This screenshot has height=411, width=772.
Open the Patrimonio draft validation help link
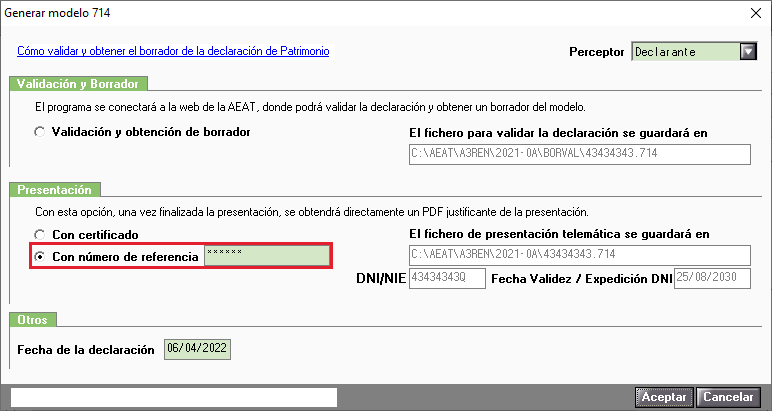coord(173,51)
